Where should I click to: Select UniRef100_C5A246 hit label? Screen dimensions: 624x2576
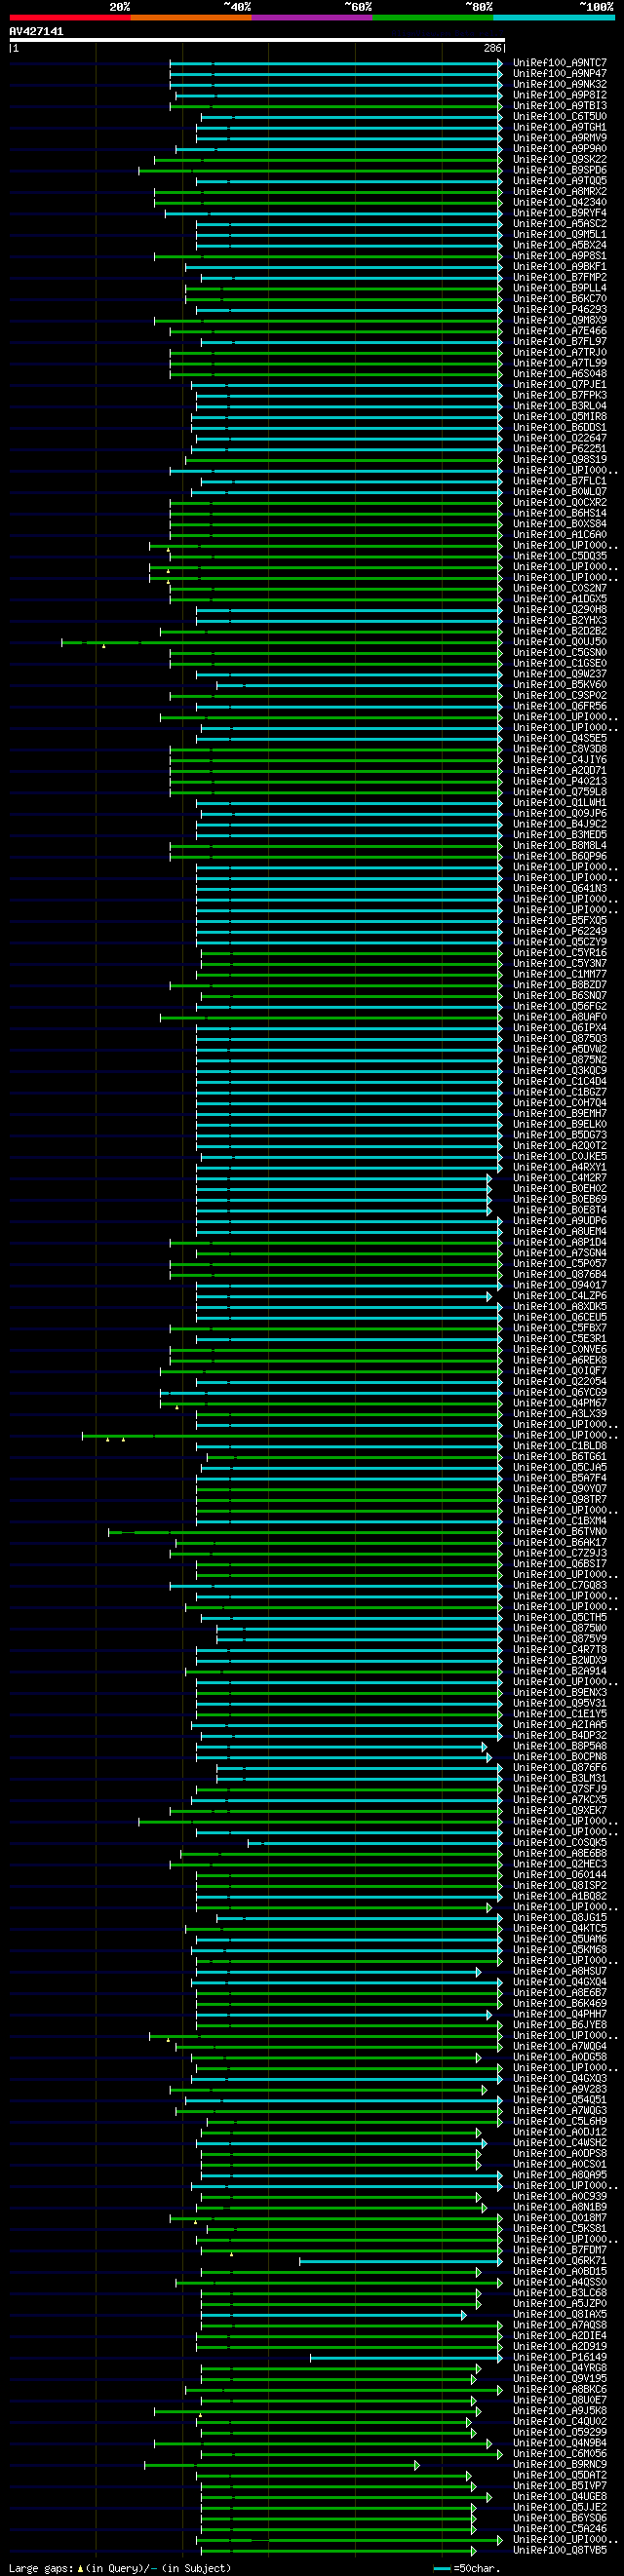click(560, 2529)
